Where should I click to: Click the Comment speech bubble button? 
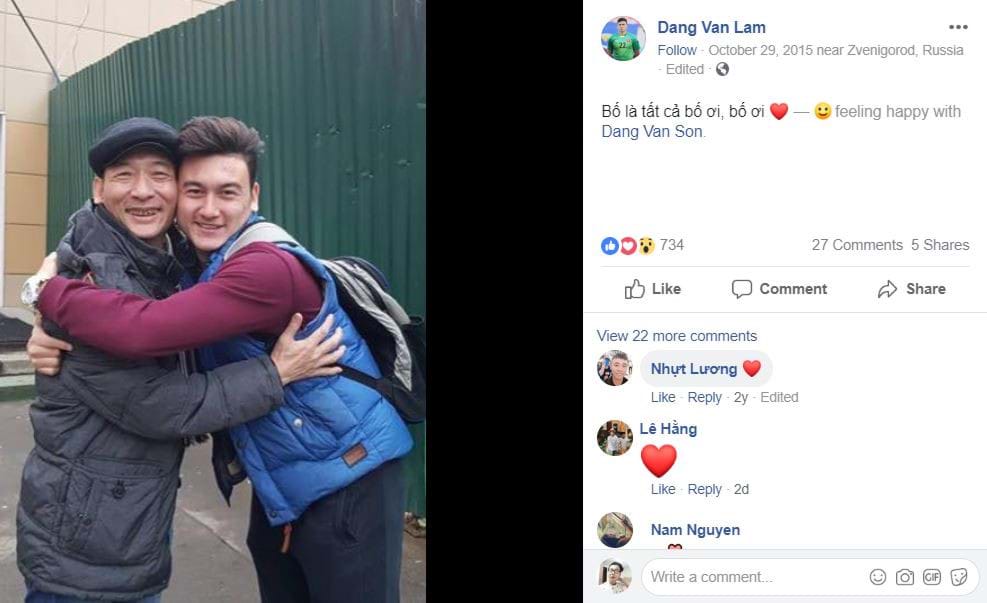779,289
